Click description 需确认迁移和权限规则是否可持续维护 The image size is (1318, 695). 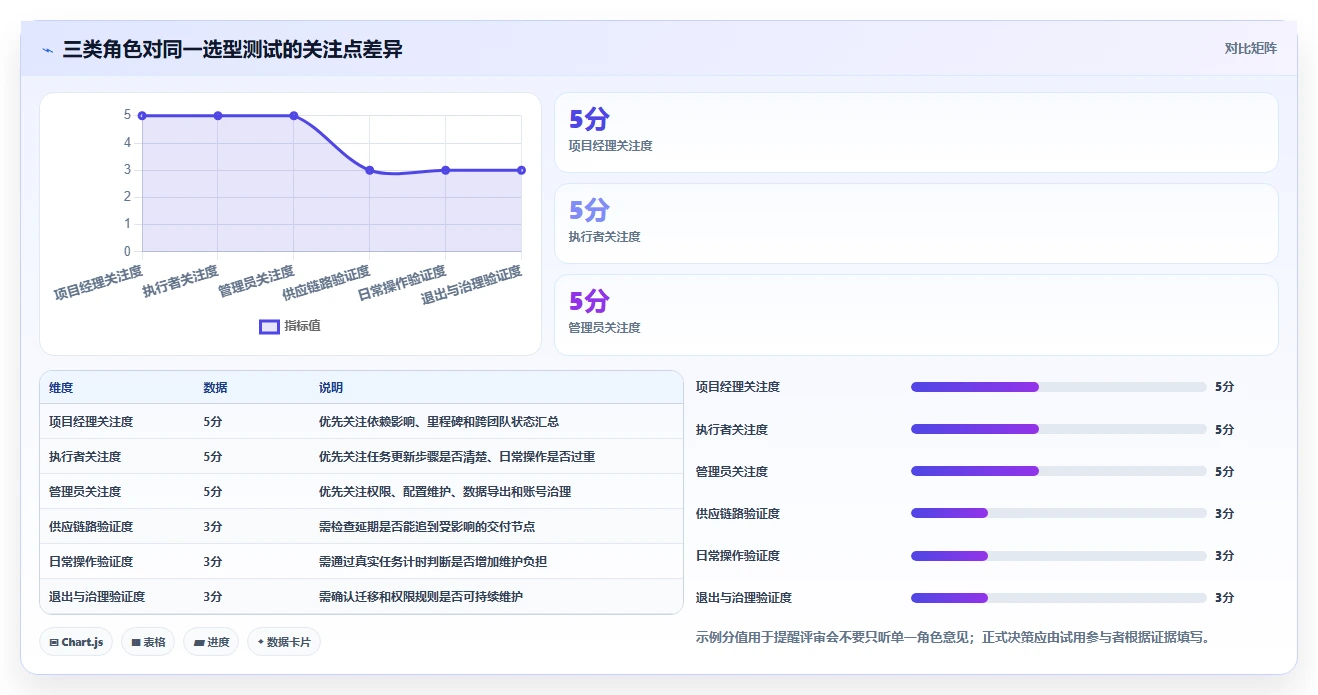point(421,597)
